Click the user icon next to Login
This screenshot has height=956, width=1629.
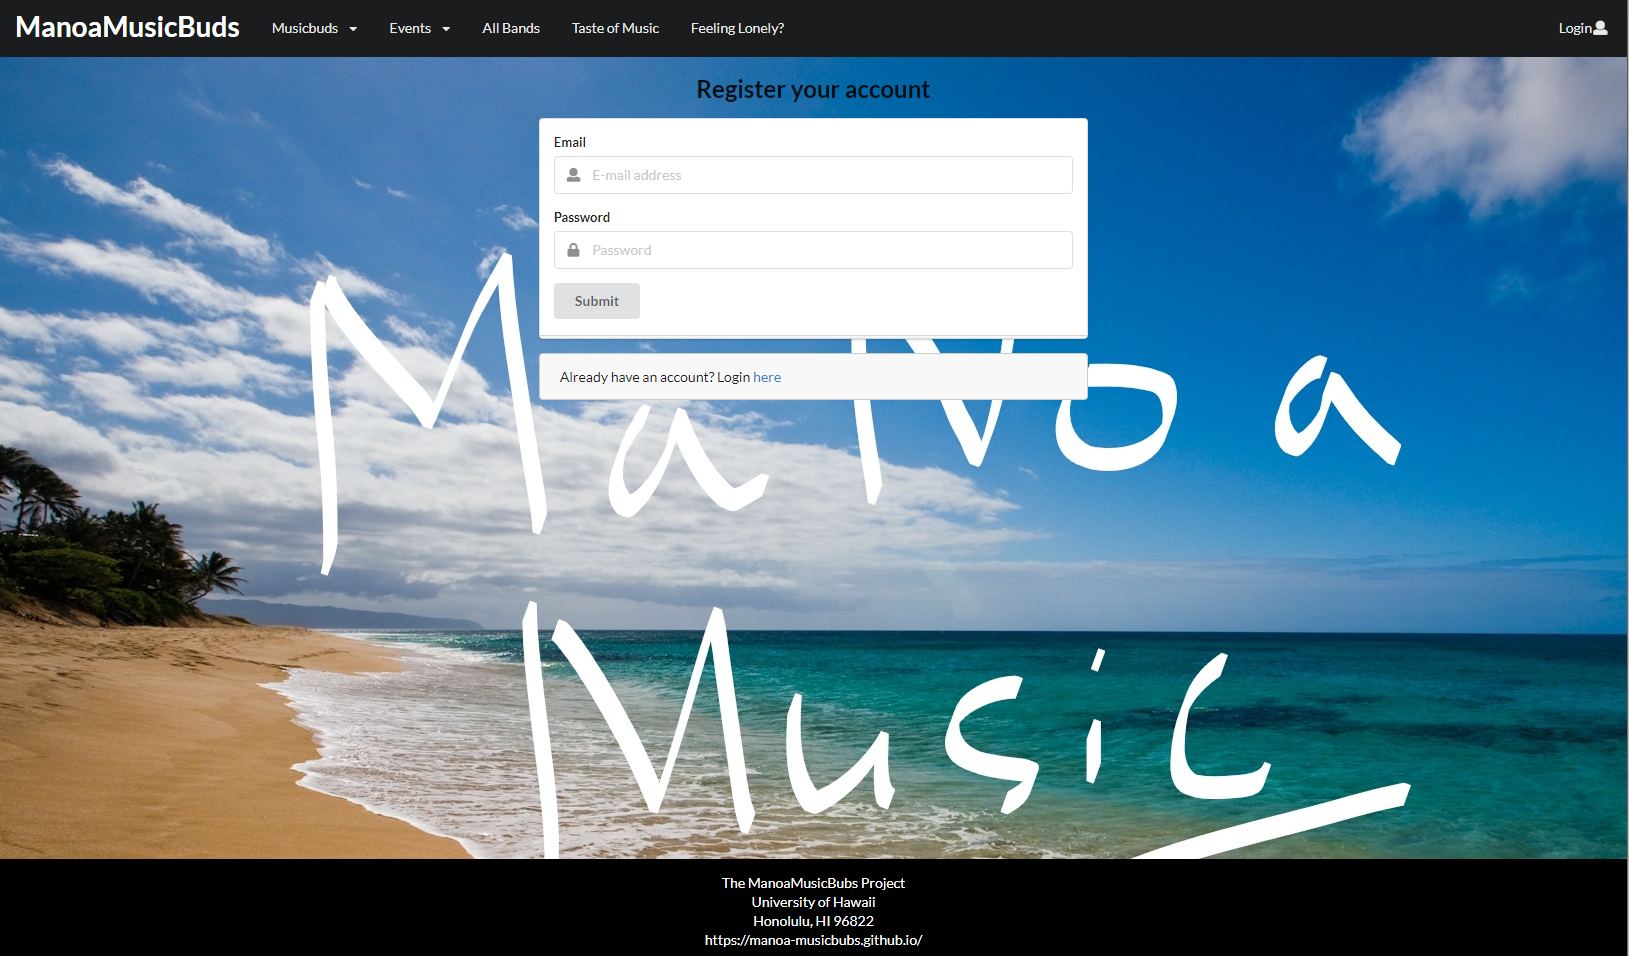click(x=1600, y=28)
